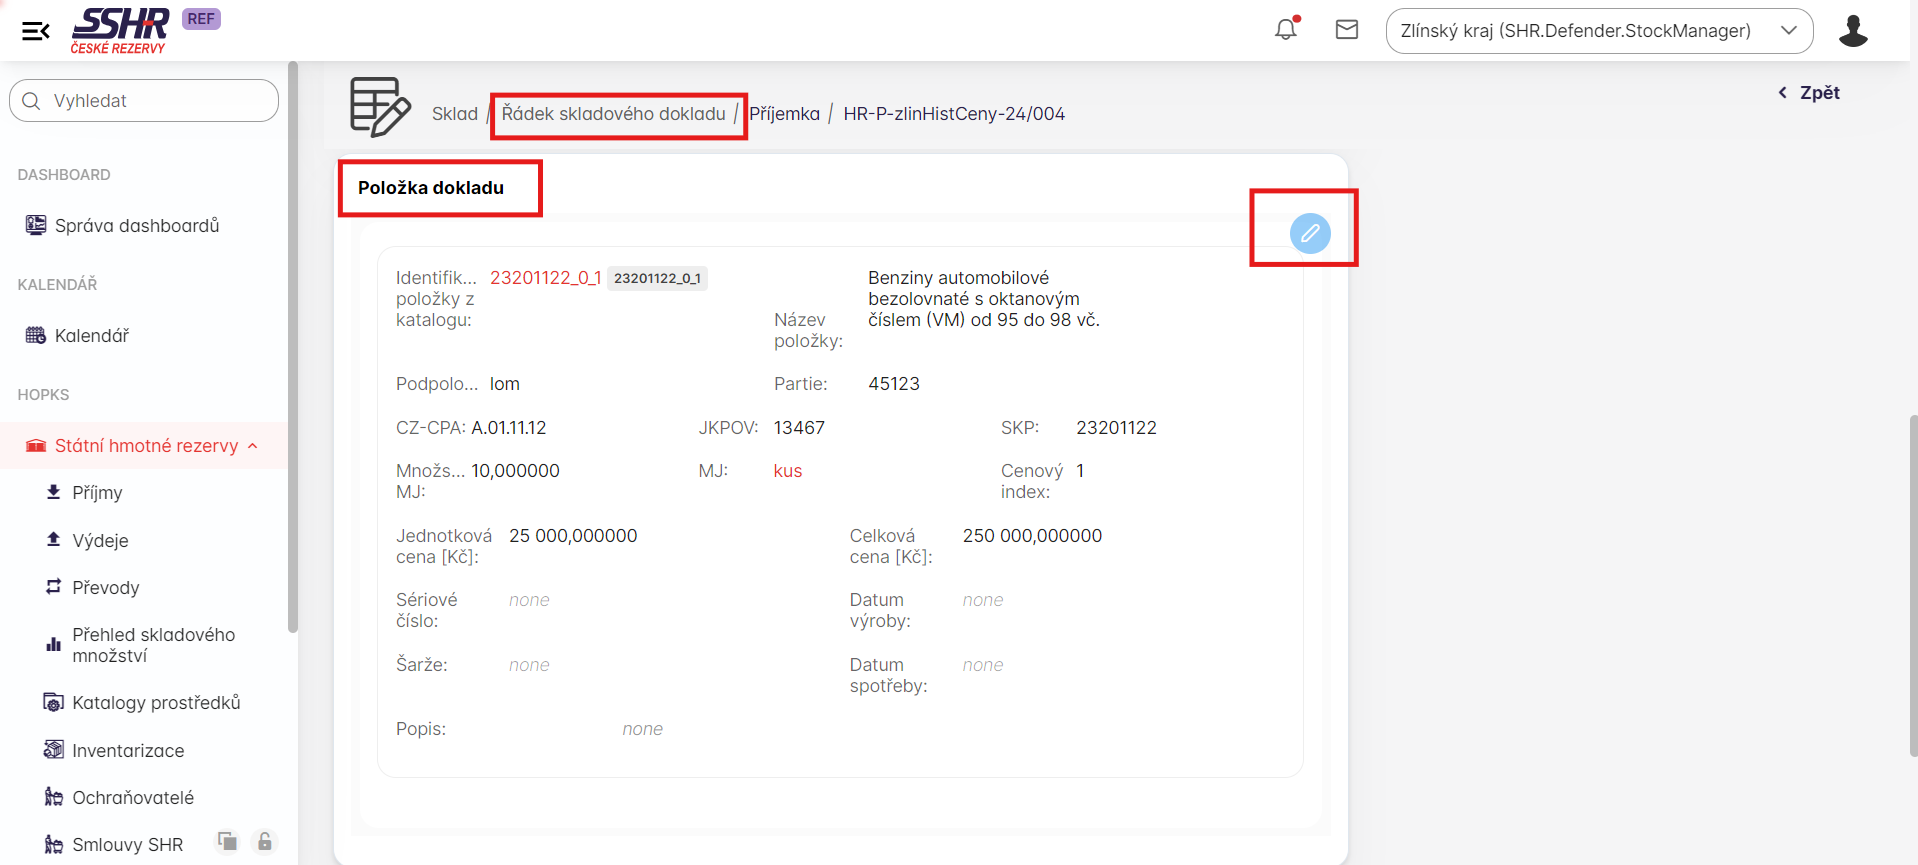Go back using the Zpět button
Screen dimensions: 1918x865
click(1809, 93)
